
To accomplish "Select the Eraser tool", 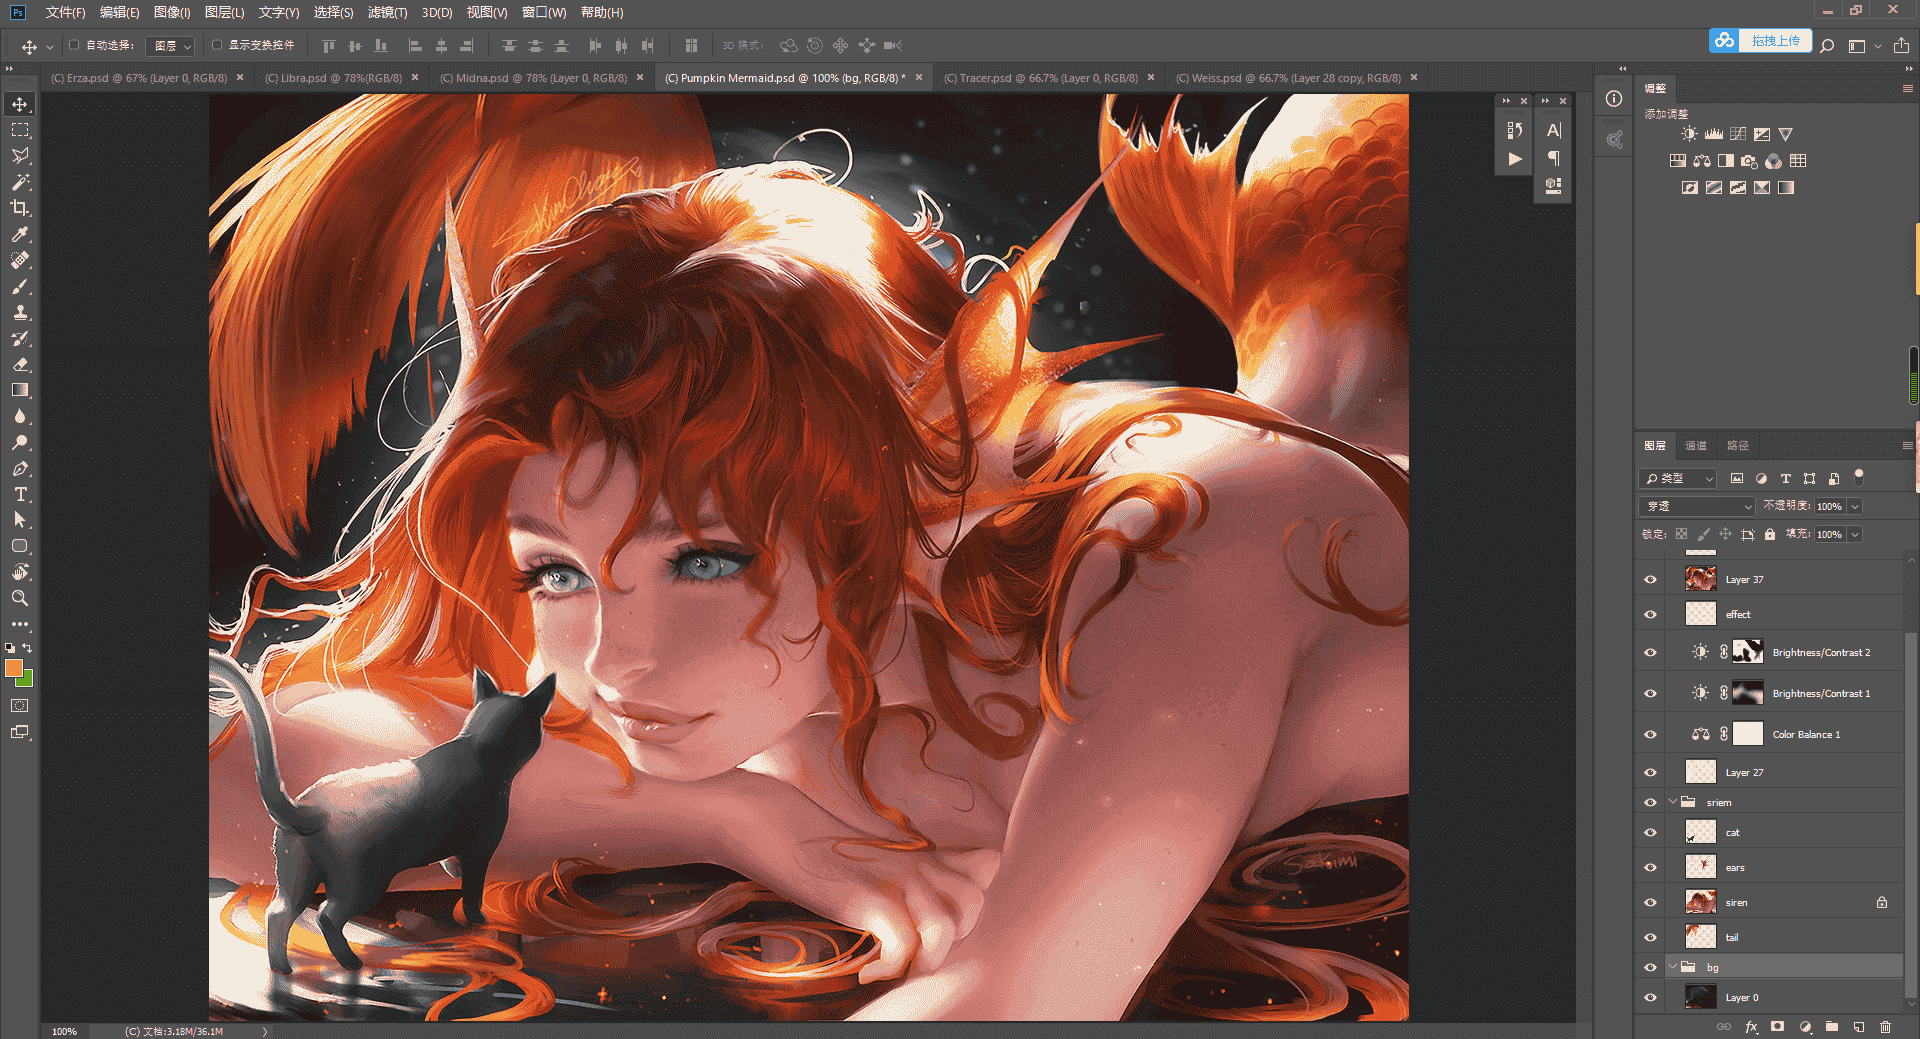I will tap(20, 364).
